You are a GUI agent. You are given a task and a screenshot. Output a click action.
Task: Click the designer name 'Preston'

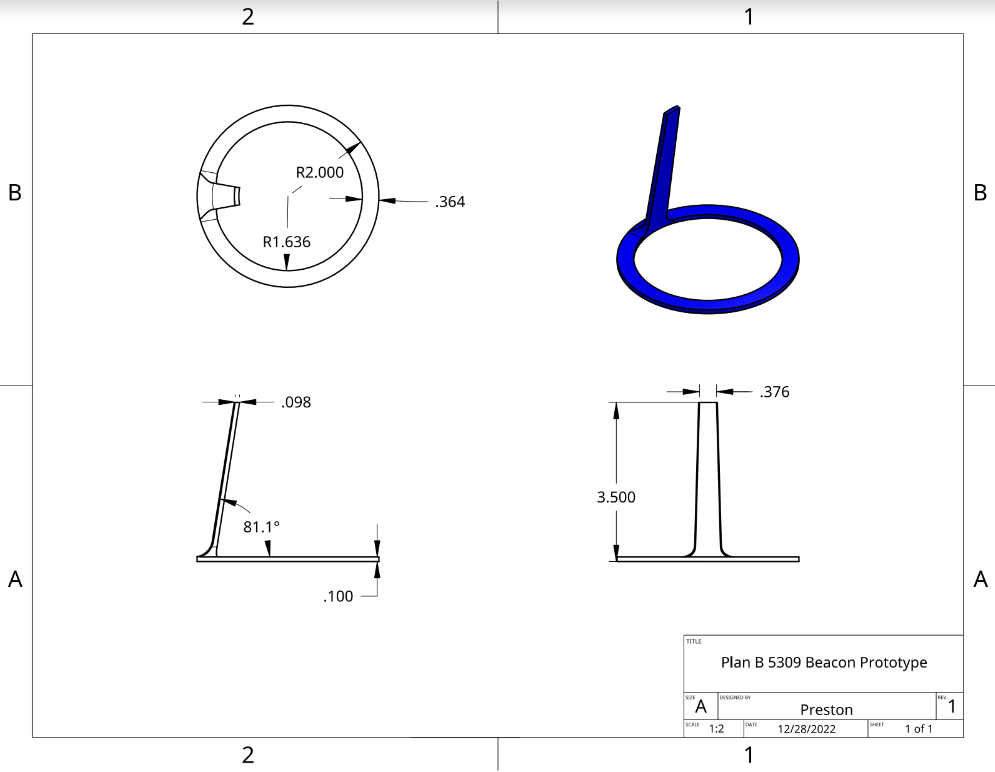[826, 709]
